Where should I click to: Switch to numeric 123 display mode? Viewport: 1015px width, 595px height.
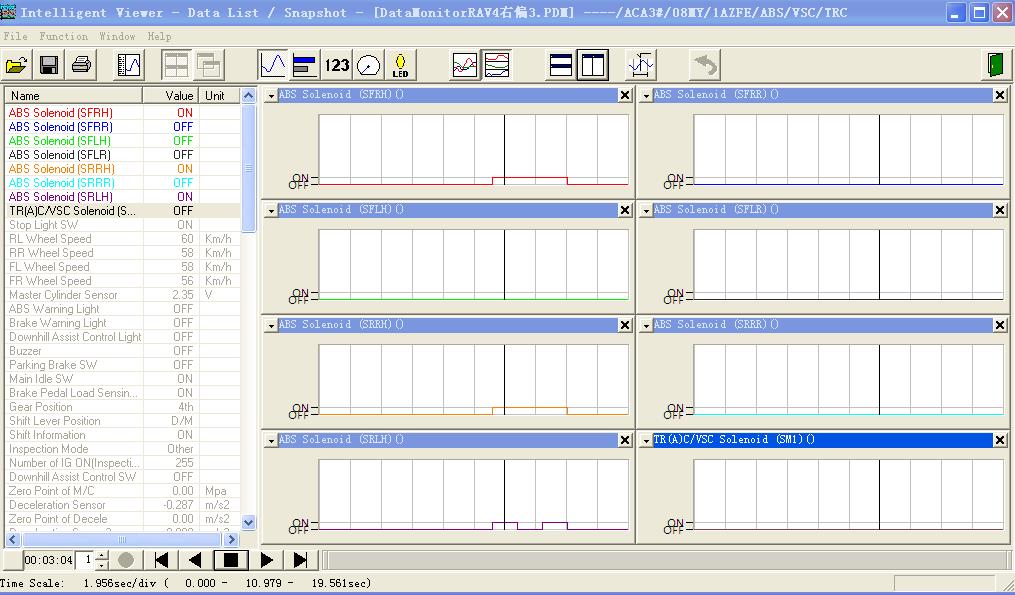point(337,65)
